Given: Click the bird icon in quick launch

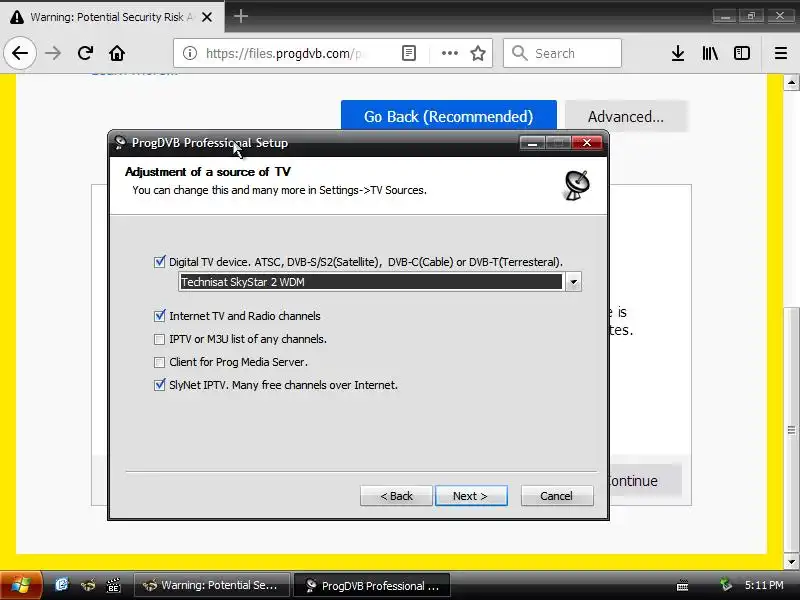Looking at the screenshot, I should pos(88,585).
